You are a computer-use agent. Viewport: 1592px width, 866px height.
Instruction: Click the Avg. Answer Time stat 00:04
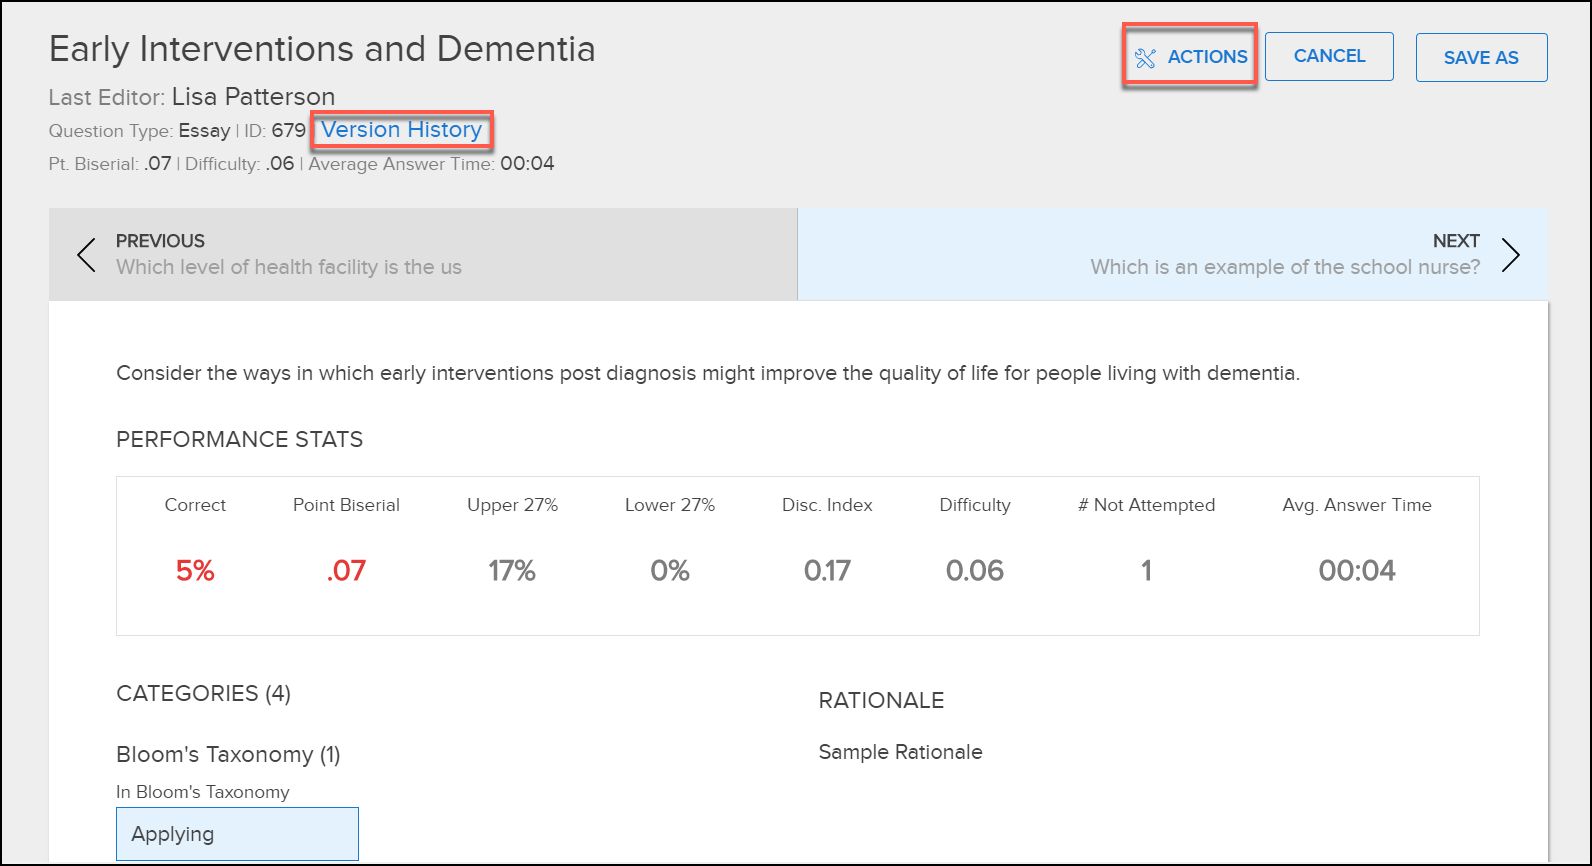click(1357, 571)
